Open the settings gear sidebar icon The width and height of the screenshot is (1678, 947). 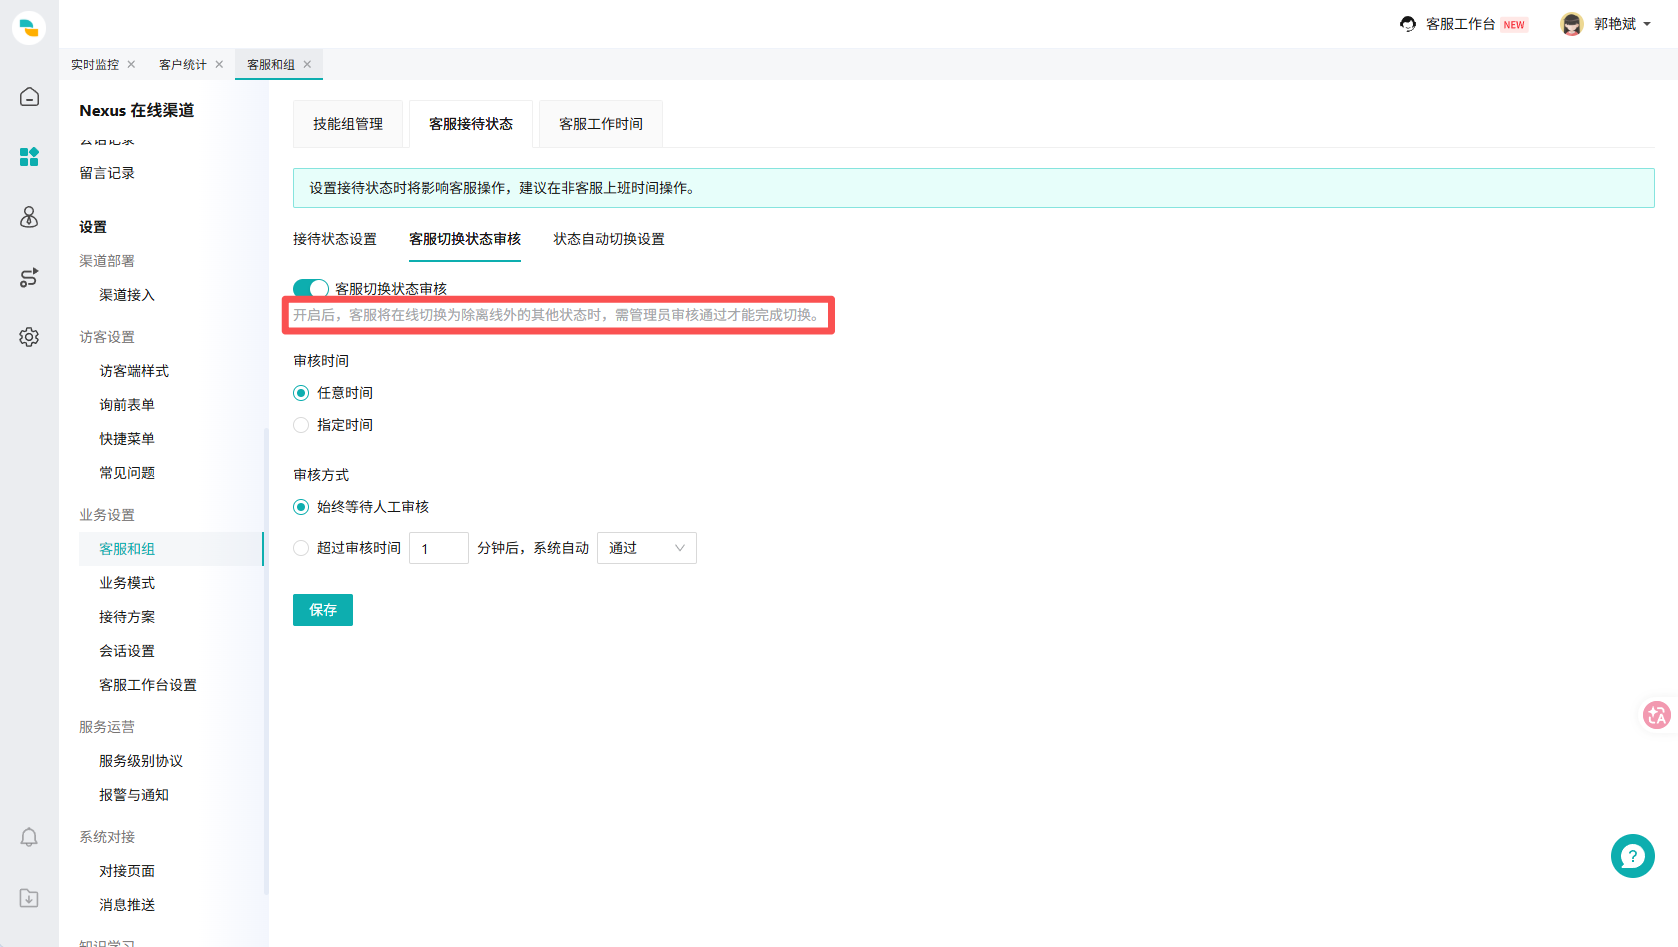(x=29, y=337)
